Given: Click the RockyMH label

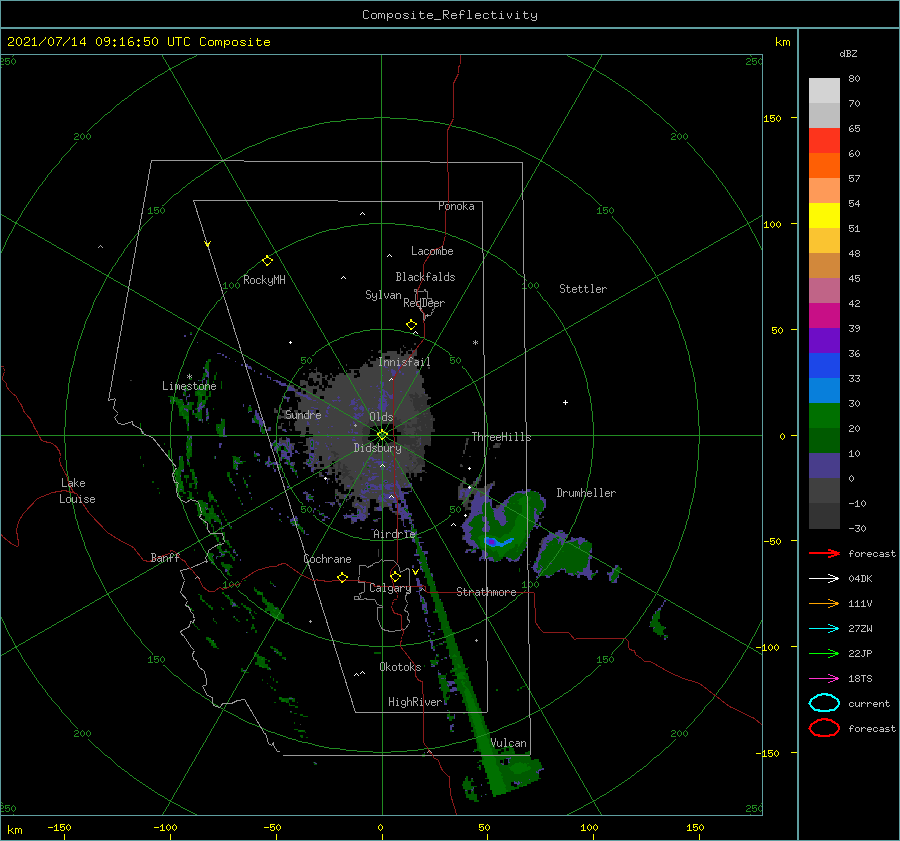Looking at the screenshot, I should pyautogui.click(x=264, y=280).
